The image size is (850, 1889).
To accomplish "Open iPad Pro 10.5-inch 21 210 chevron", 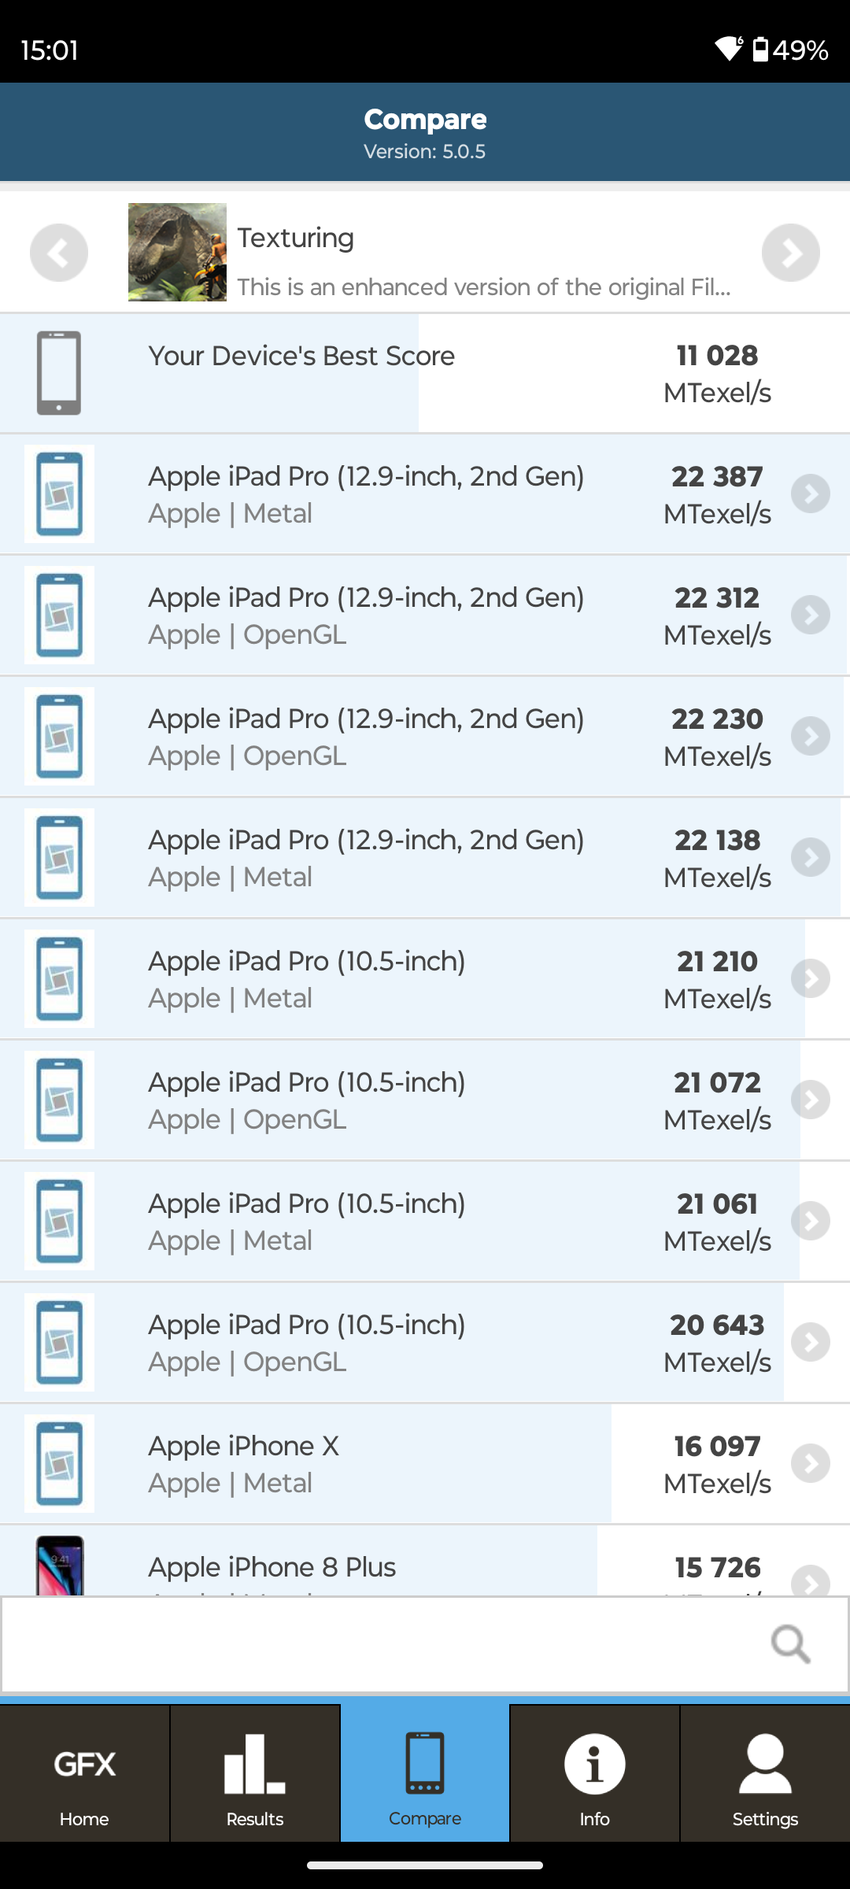I will tap(810, 978).
